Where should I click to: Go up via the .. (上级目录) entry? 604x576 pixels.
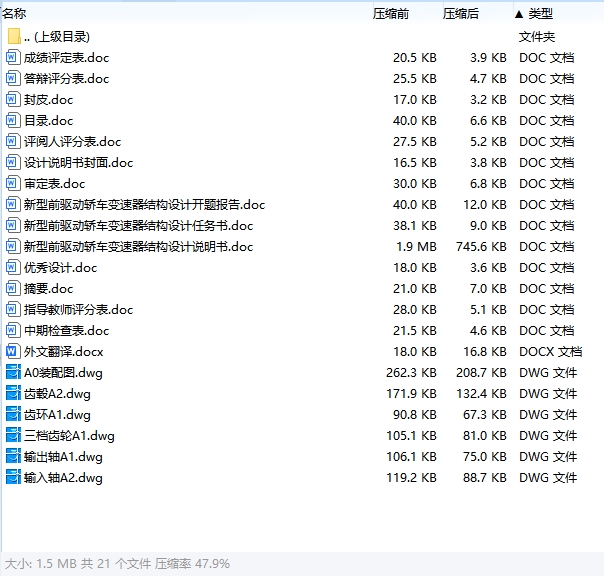tap(57, 37)
